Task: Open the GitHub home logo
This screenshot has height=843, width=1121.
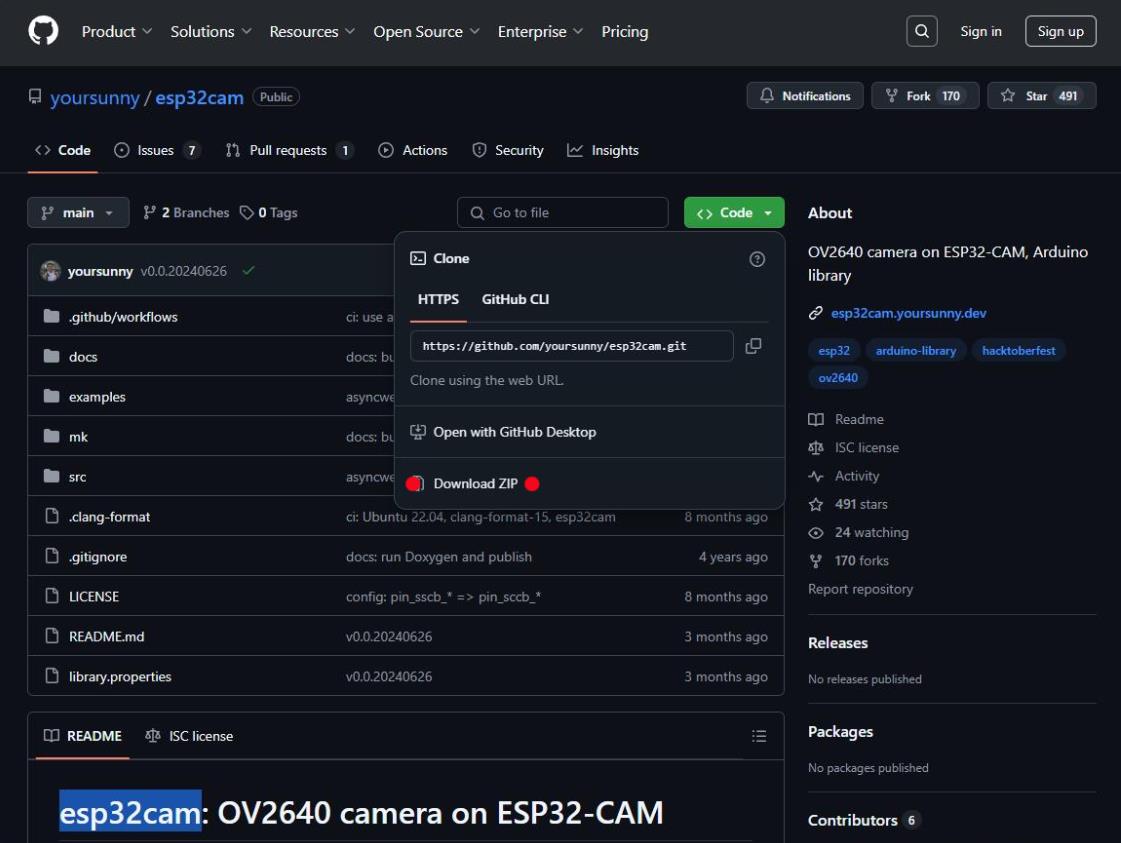Action: tap(43, 31)
